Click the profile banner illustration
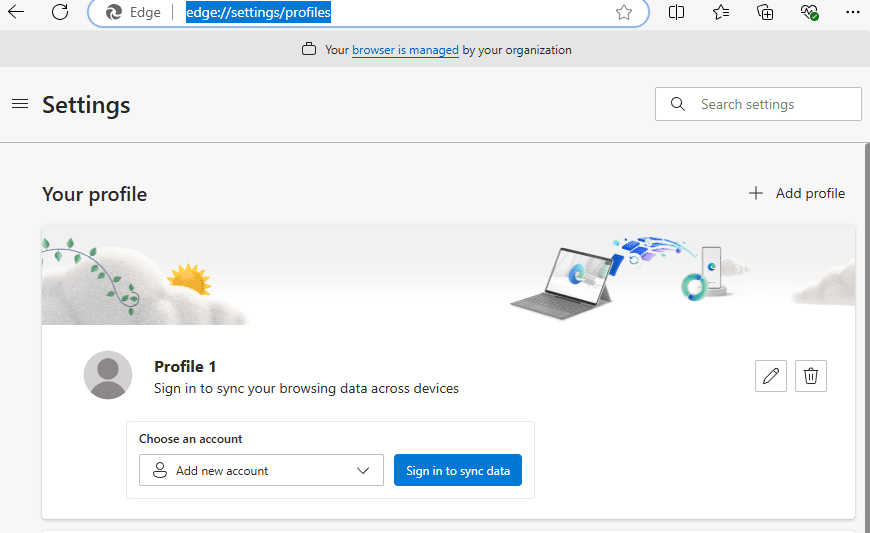 click(448, 275)
